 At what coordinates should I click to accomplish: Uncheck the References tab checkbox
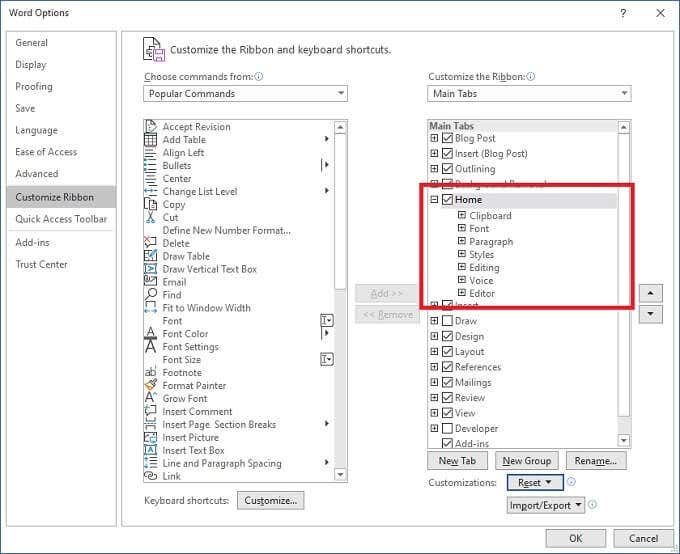[447, 367]
